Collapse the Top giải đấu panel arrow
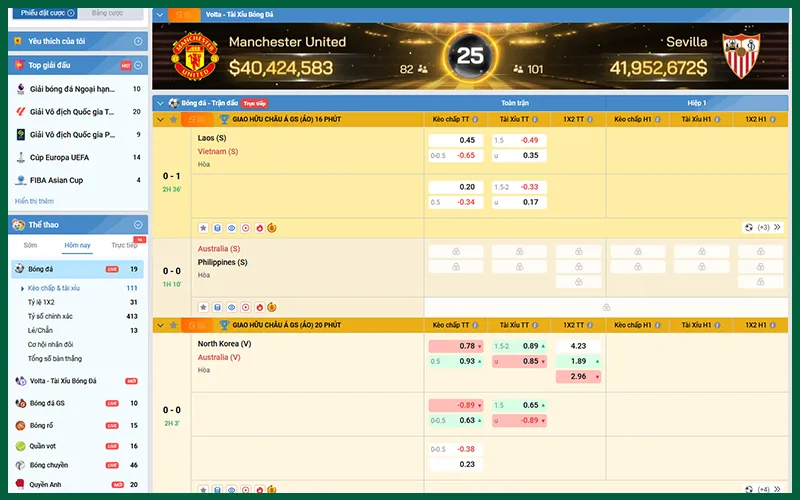Viewport: 800px width, 500px height. click(x=138, y=65)
